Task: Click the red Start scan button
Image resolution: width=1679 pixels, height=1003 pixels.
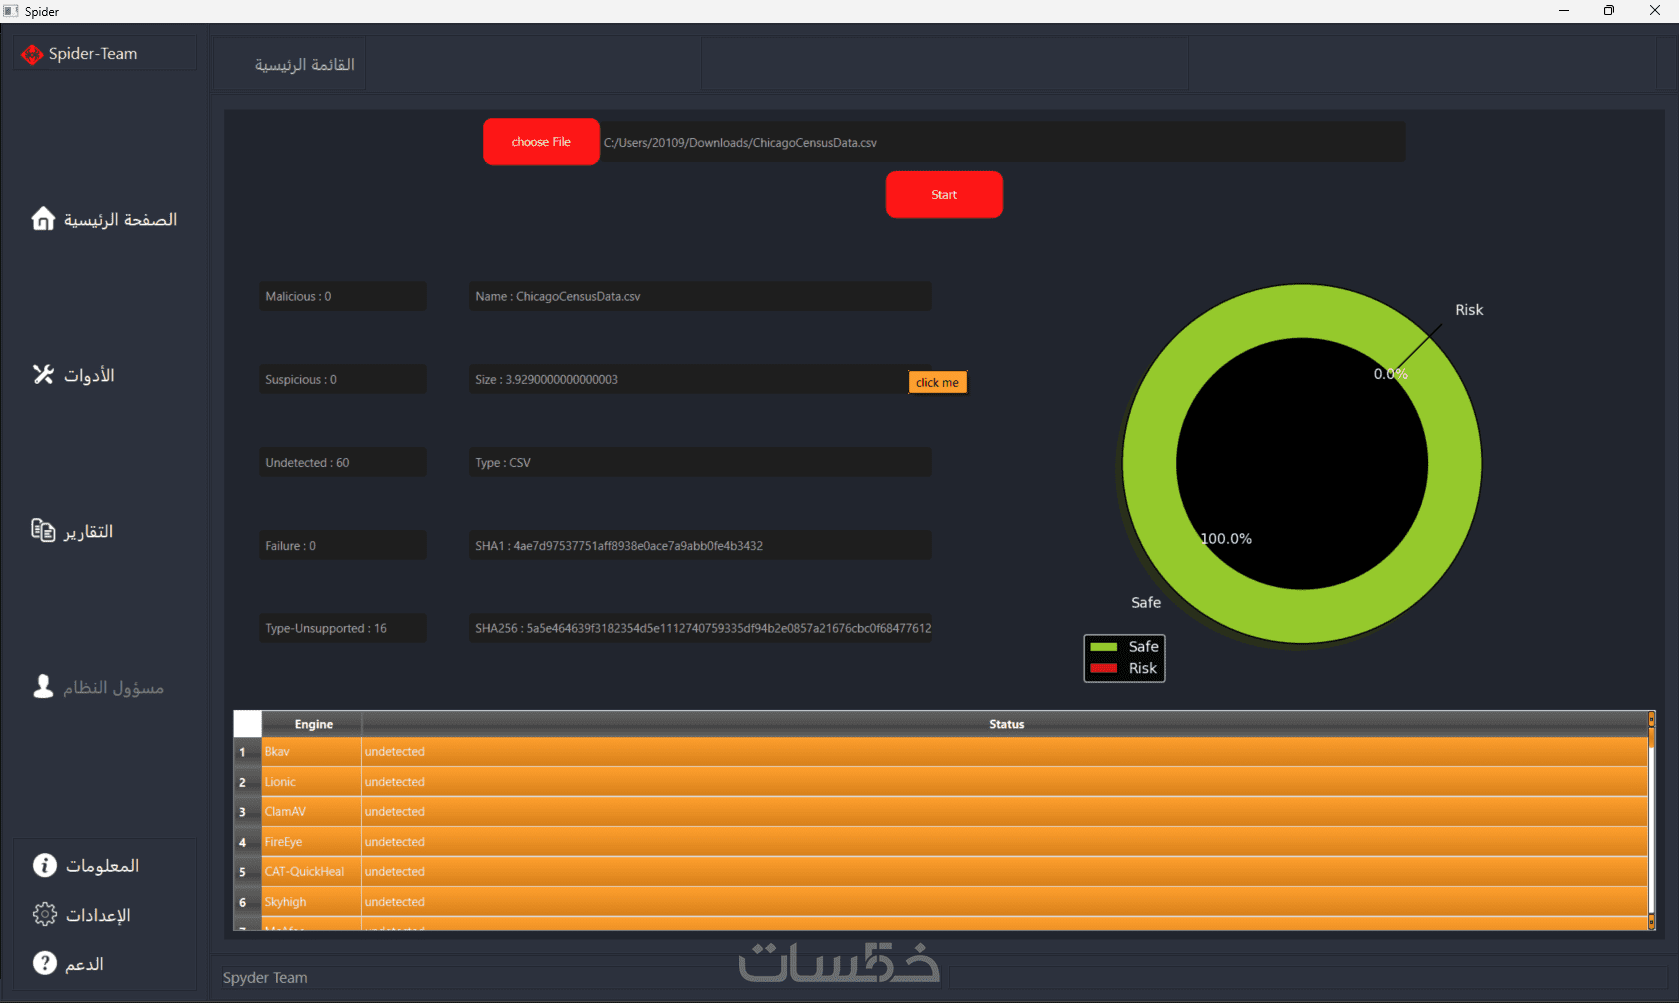Action: coord(944,194)
